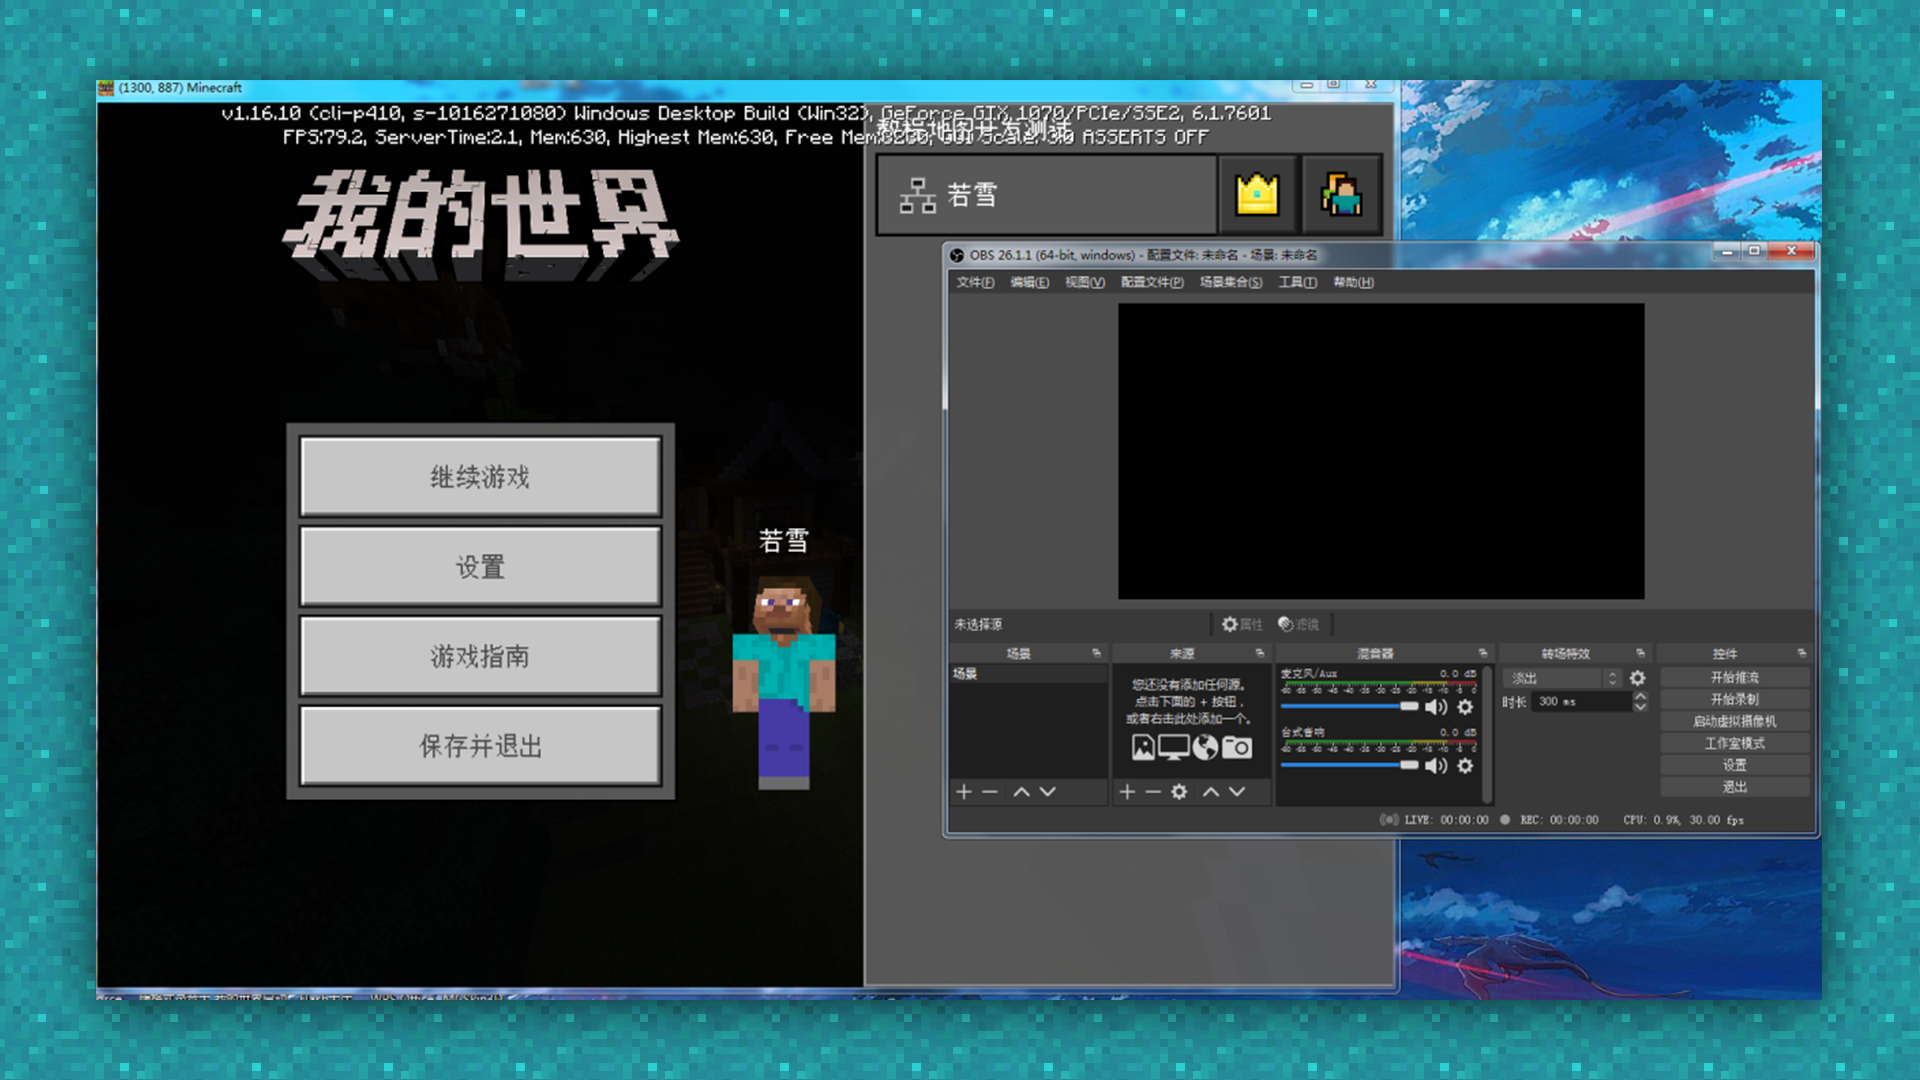1920x1080 pixels.
Task: Remove selected scene with the minus icon
Action: [990, 791]
